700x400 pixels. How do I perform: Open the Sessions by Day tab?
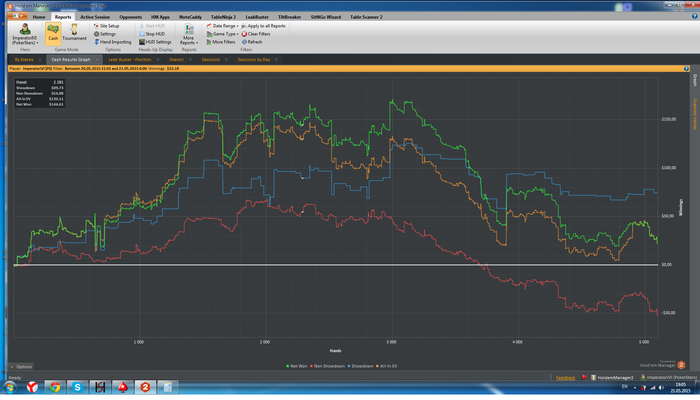click(254, 60)
